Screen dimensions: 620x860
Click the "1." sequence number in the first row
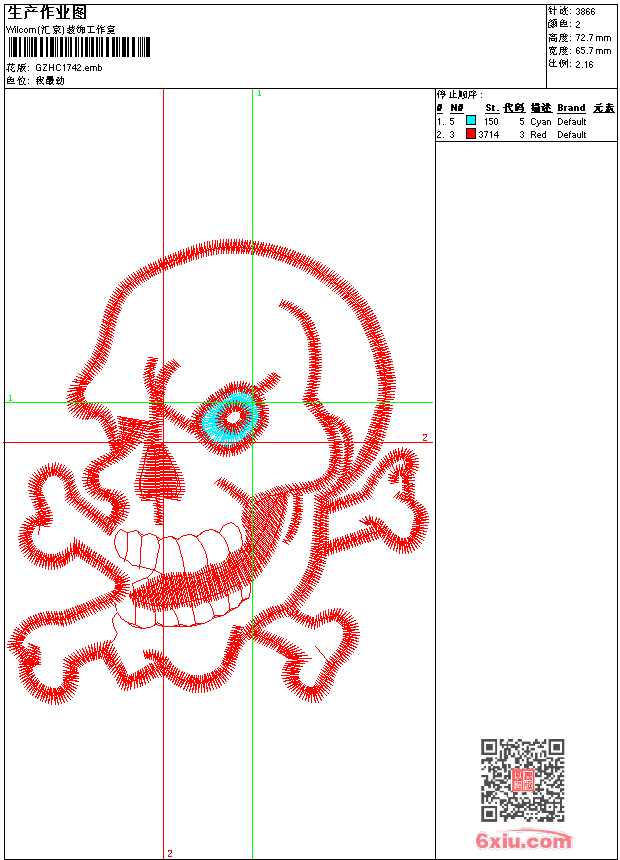(441, 122)
